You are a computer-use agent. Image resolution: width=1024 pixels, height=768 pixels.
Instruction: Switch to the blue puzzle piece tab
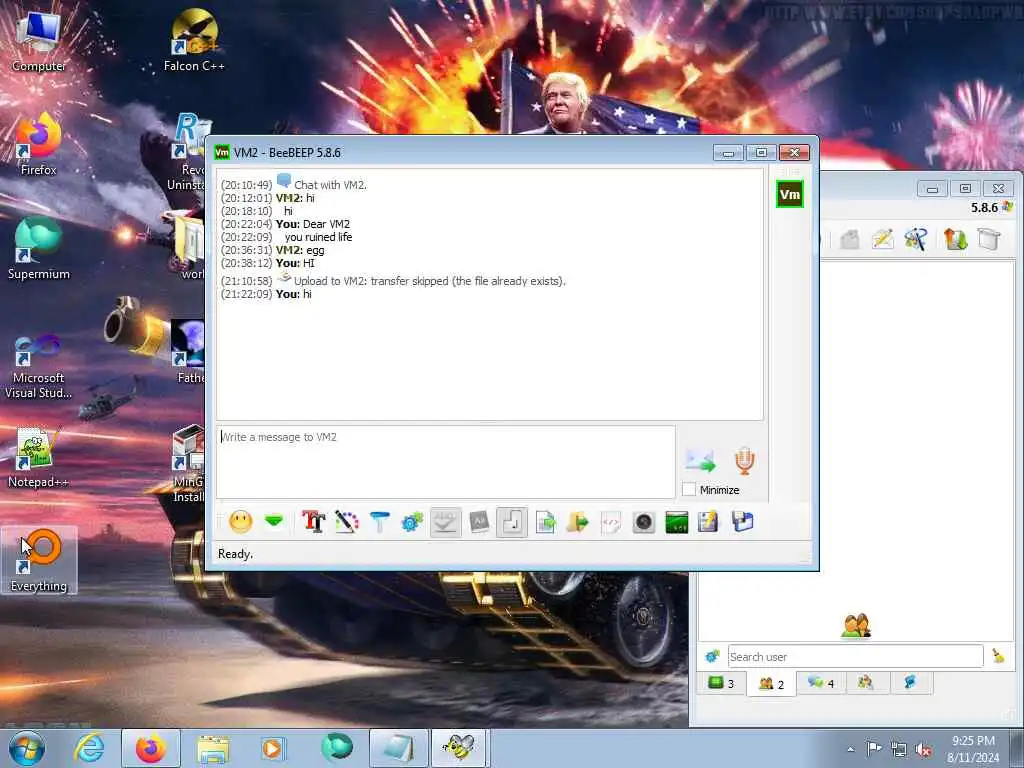[x=910, y=683]
